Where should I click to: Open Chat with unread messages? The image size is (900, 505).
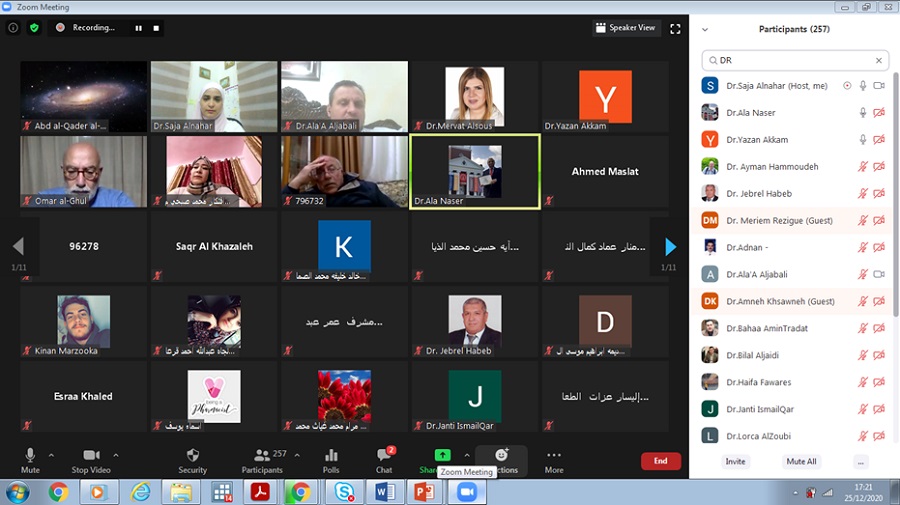(384, 461)
